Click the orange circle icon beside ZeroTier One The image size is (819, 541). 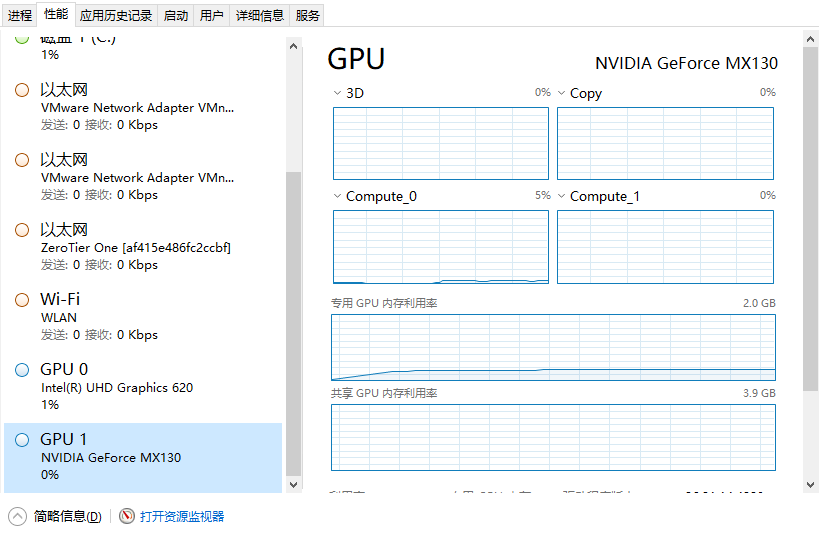coord(22,230)
